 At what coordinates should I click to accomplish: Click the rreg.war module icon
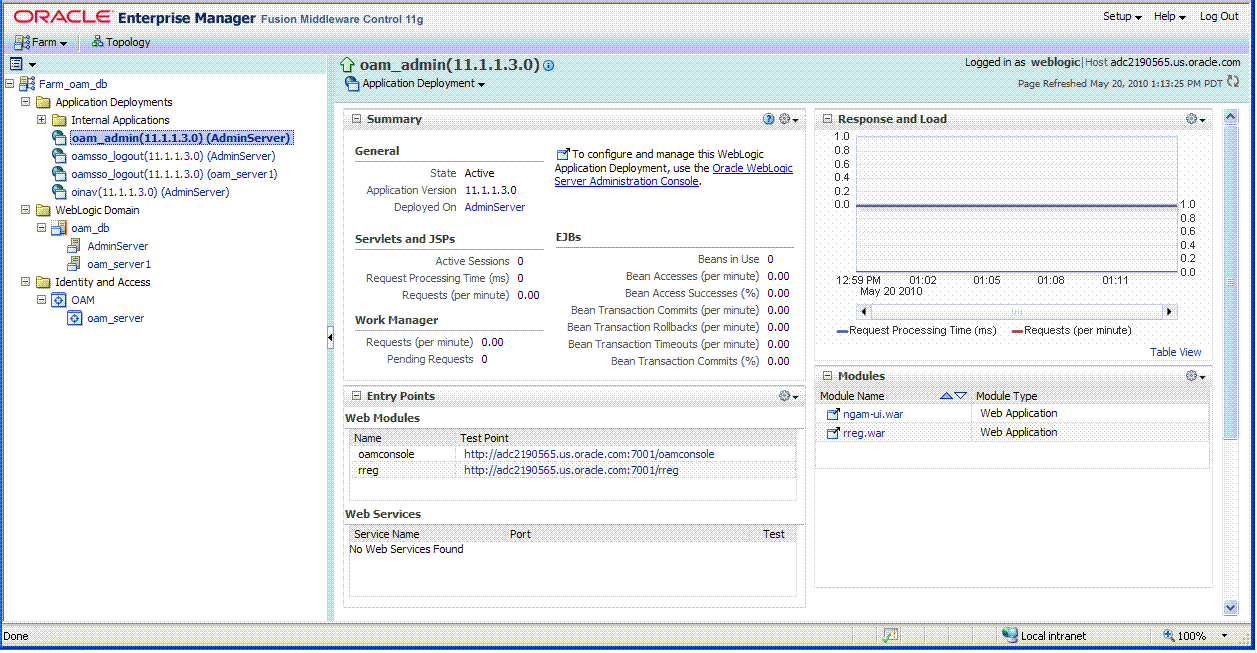[x=832, y=433]
